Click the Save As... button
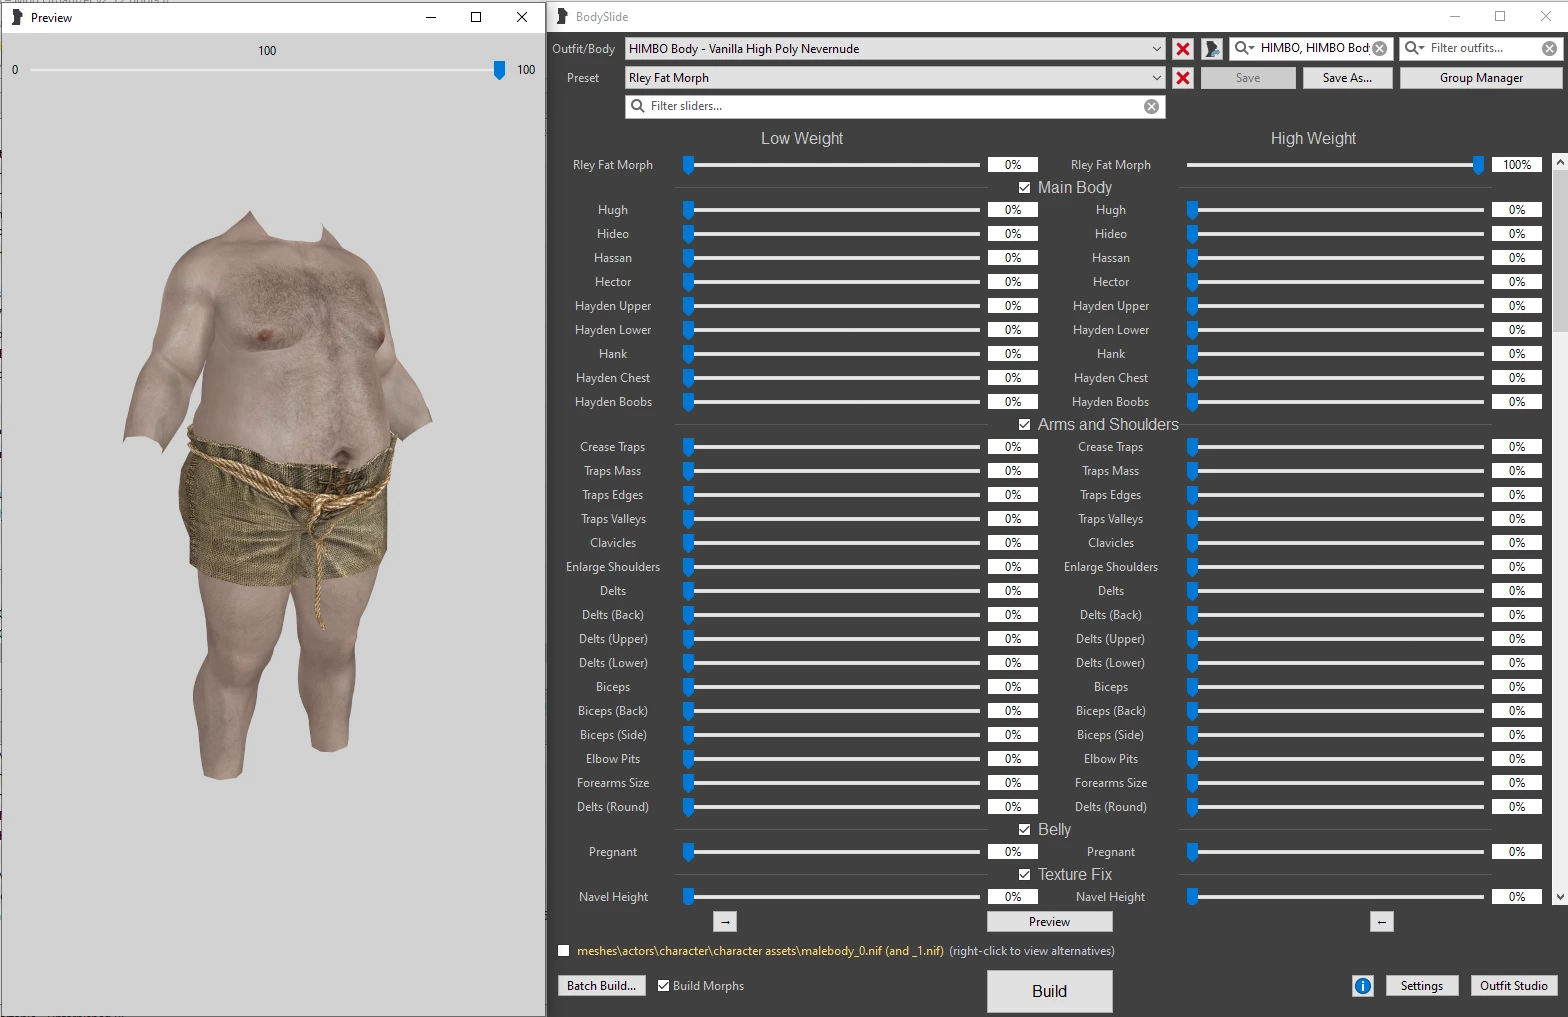 tap(1347, 78)
